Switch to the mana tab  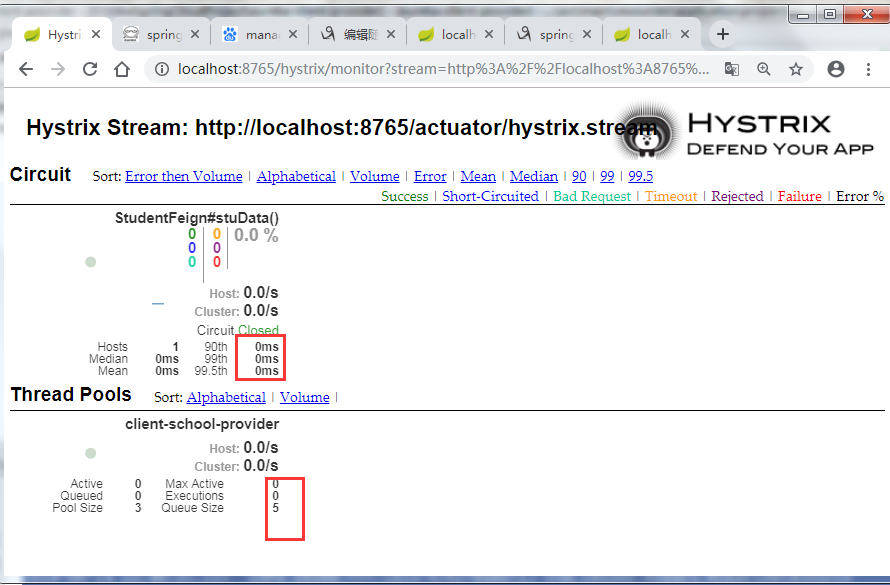(258, 35)
